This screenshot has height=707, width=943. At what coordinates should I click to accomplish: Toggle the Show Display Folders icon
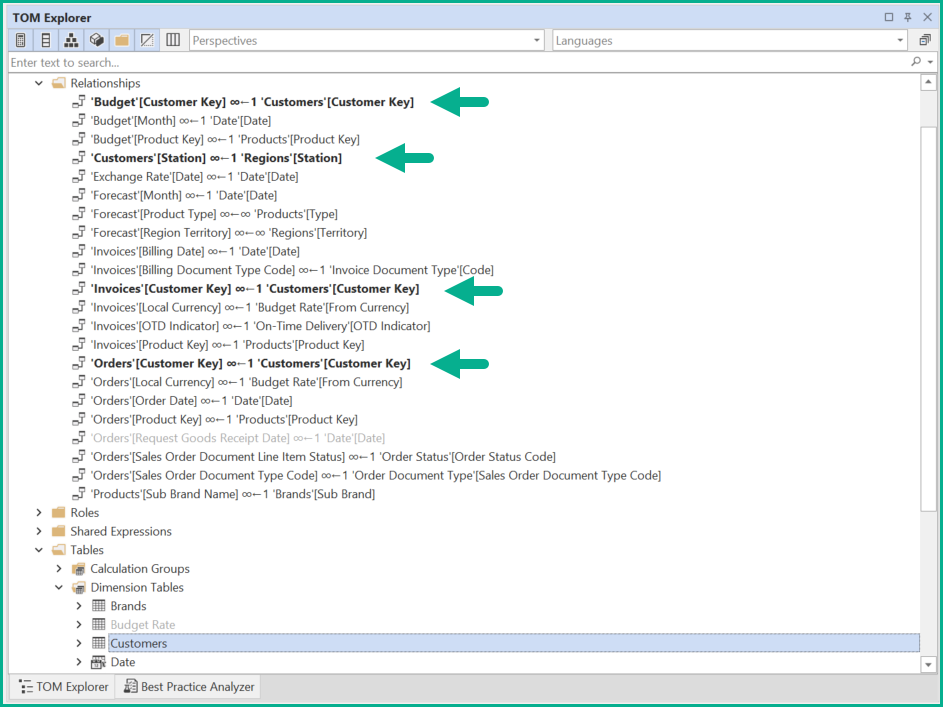click(121, 40)
